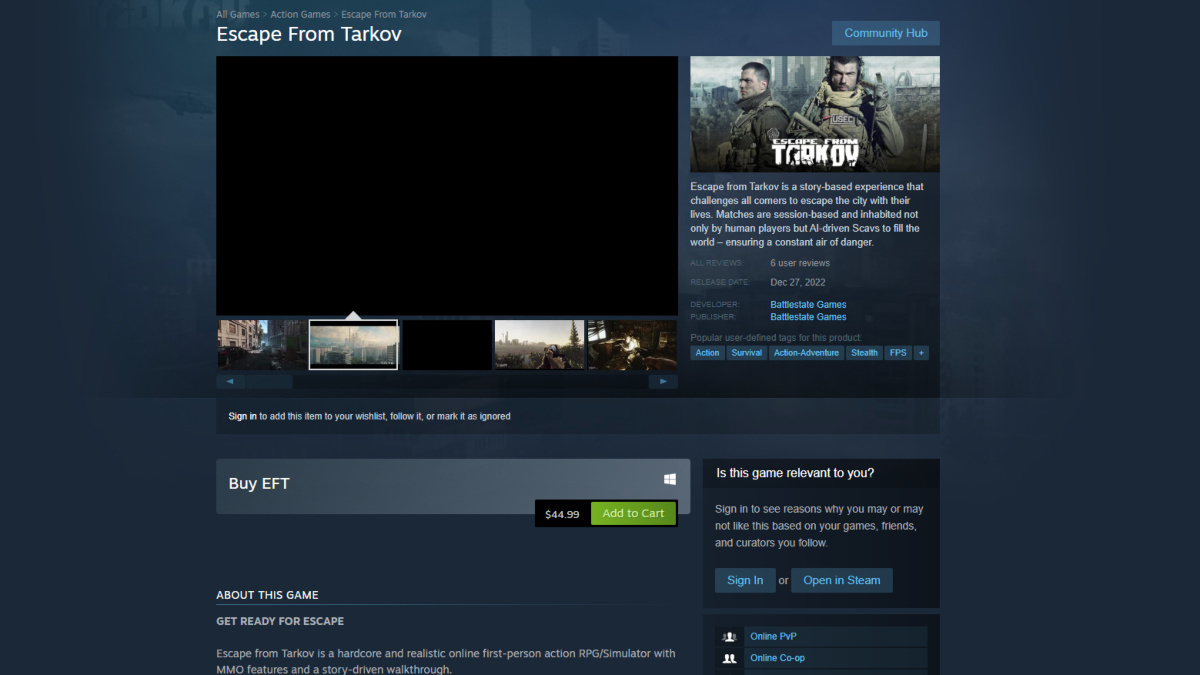Select the fifth indoor screenshot thumbnail

(x=632, y=345)
